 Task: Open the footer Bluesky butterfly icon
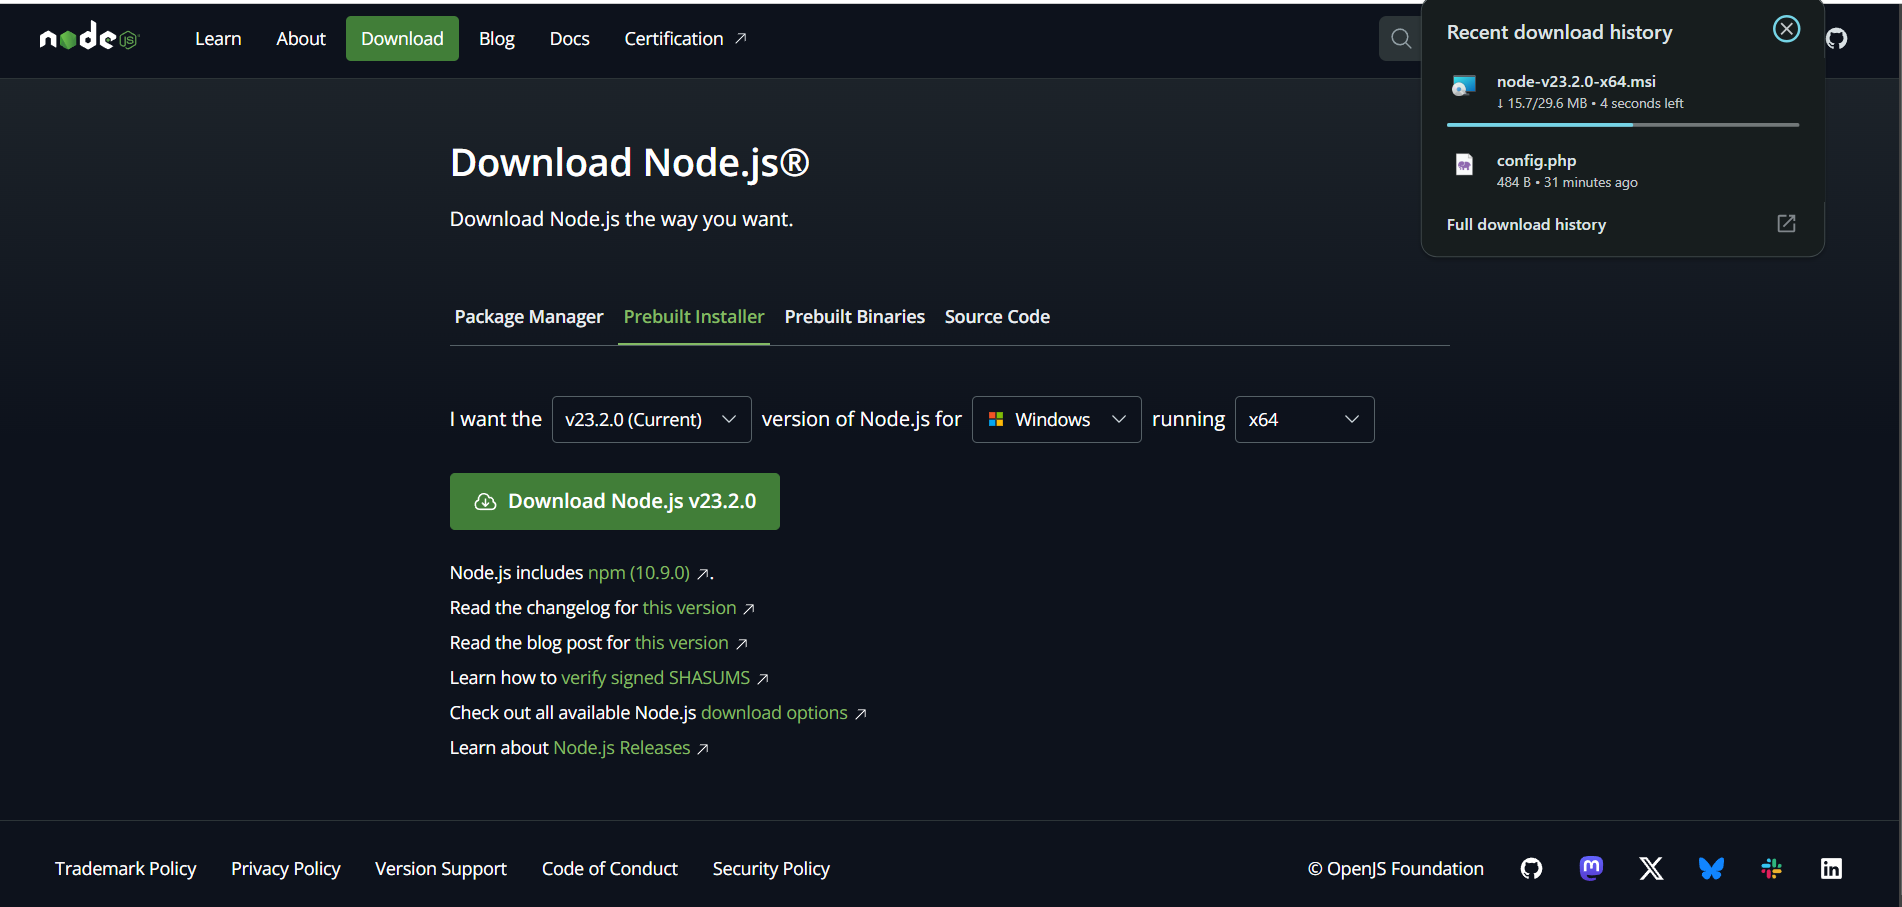point(1711,868)
